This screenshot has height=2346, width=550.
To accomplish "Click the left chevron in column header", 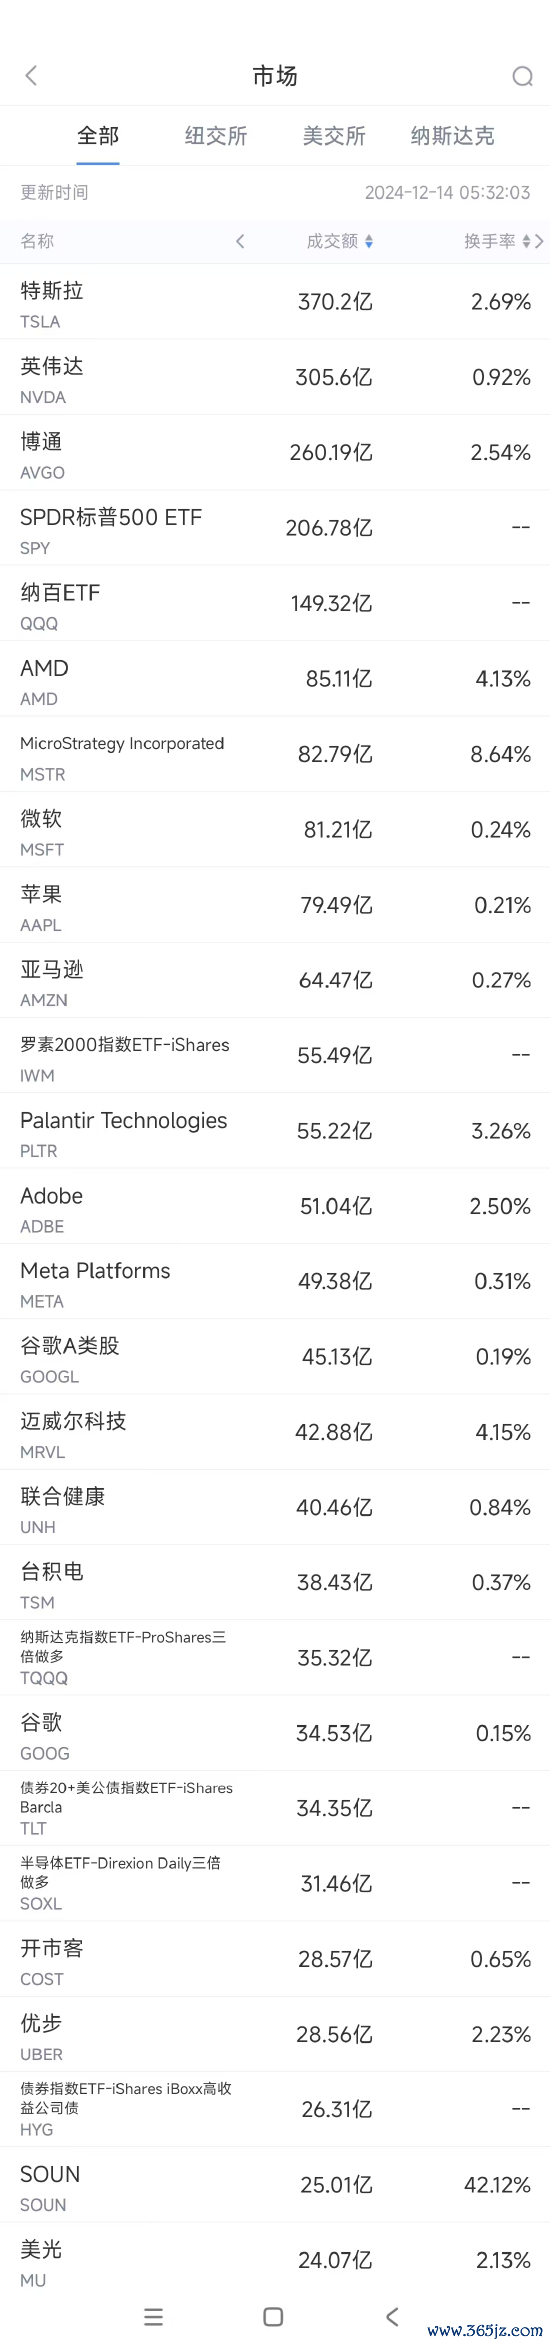I will [x=240, y=241].
